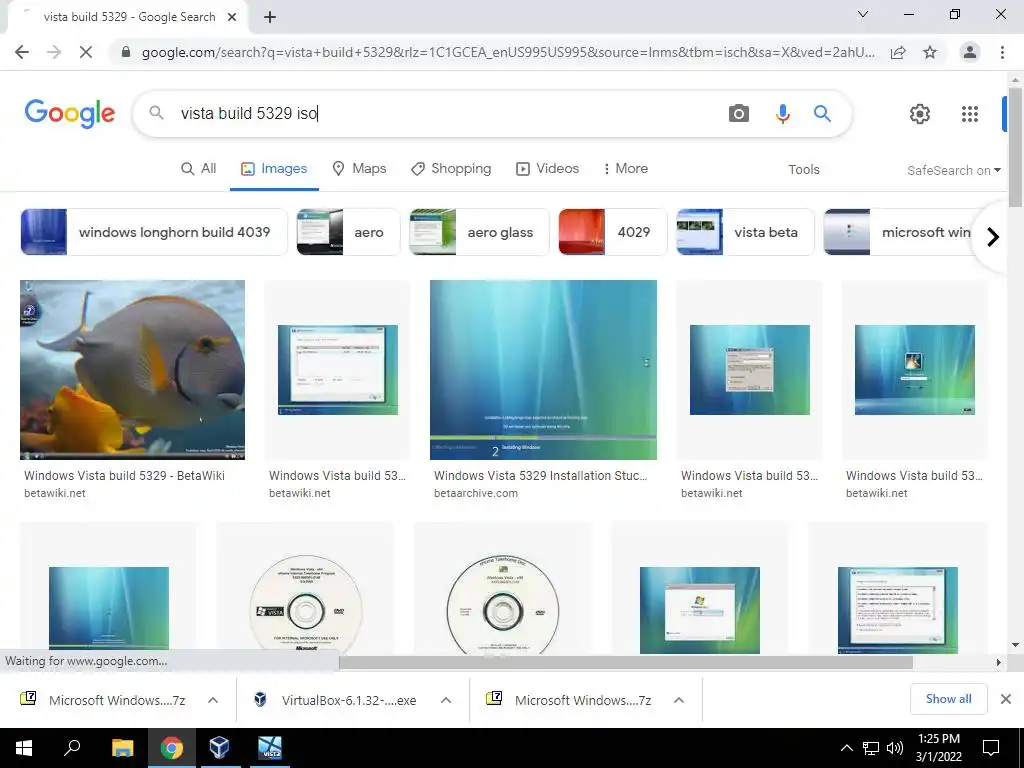Close the vista build 5329 tab
1024x768 pixels.
pos(232,17)
